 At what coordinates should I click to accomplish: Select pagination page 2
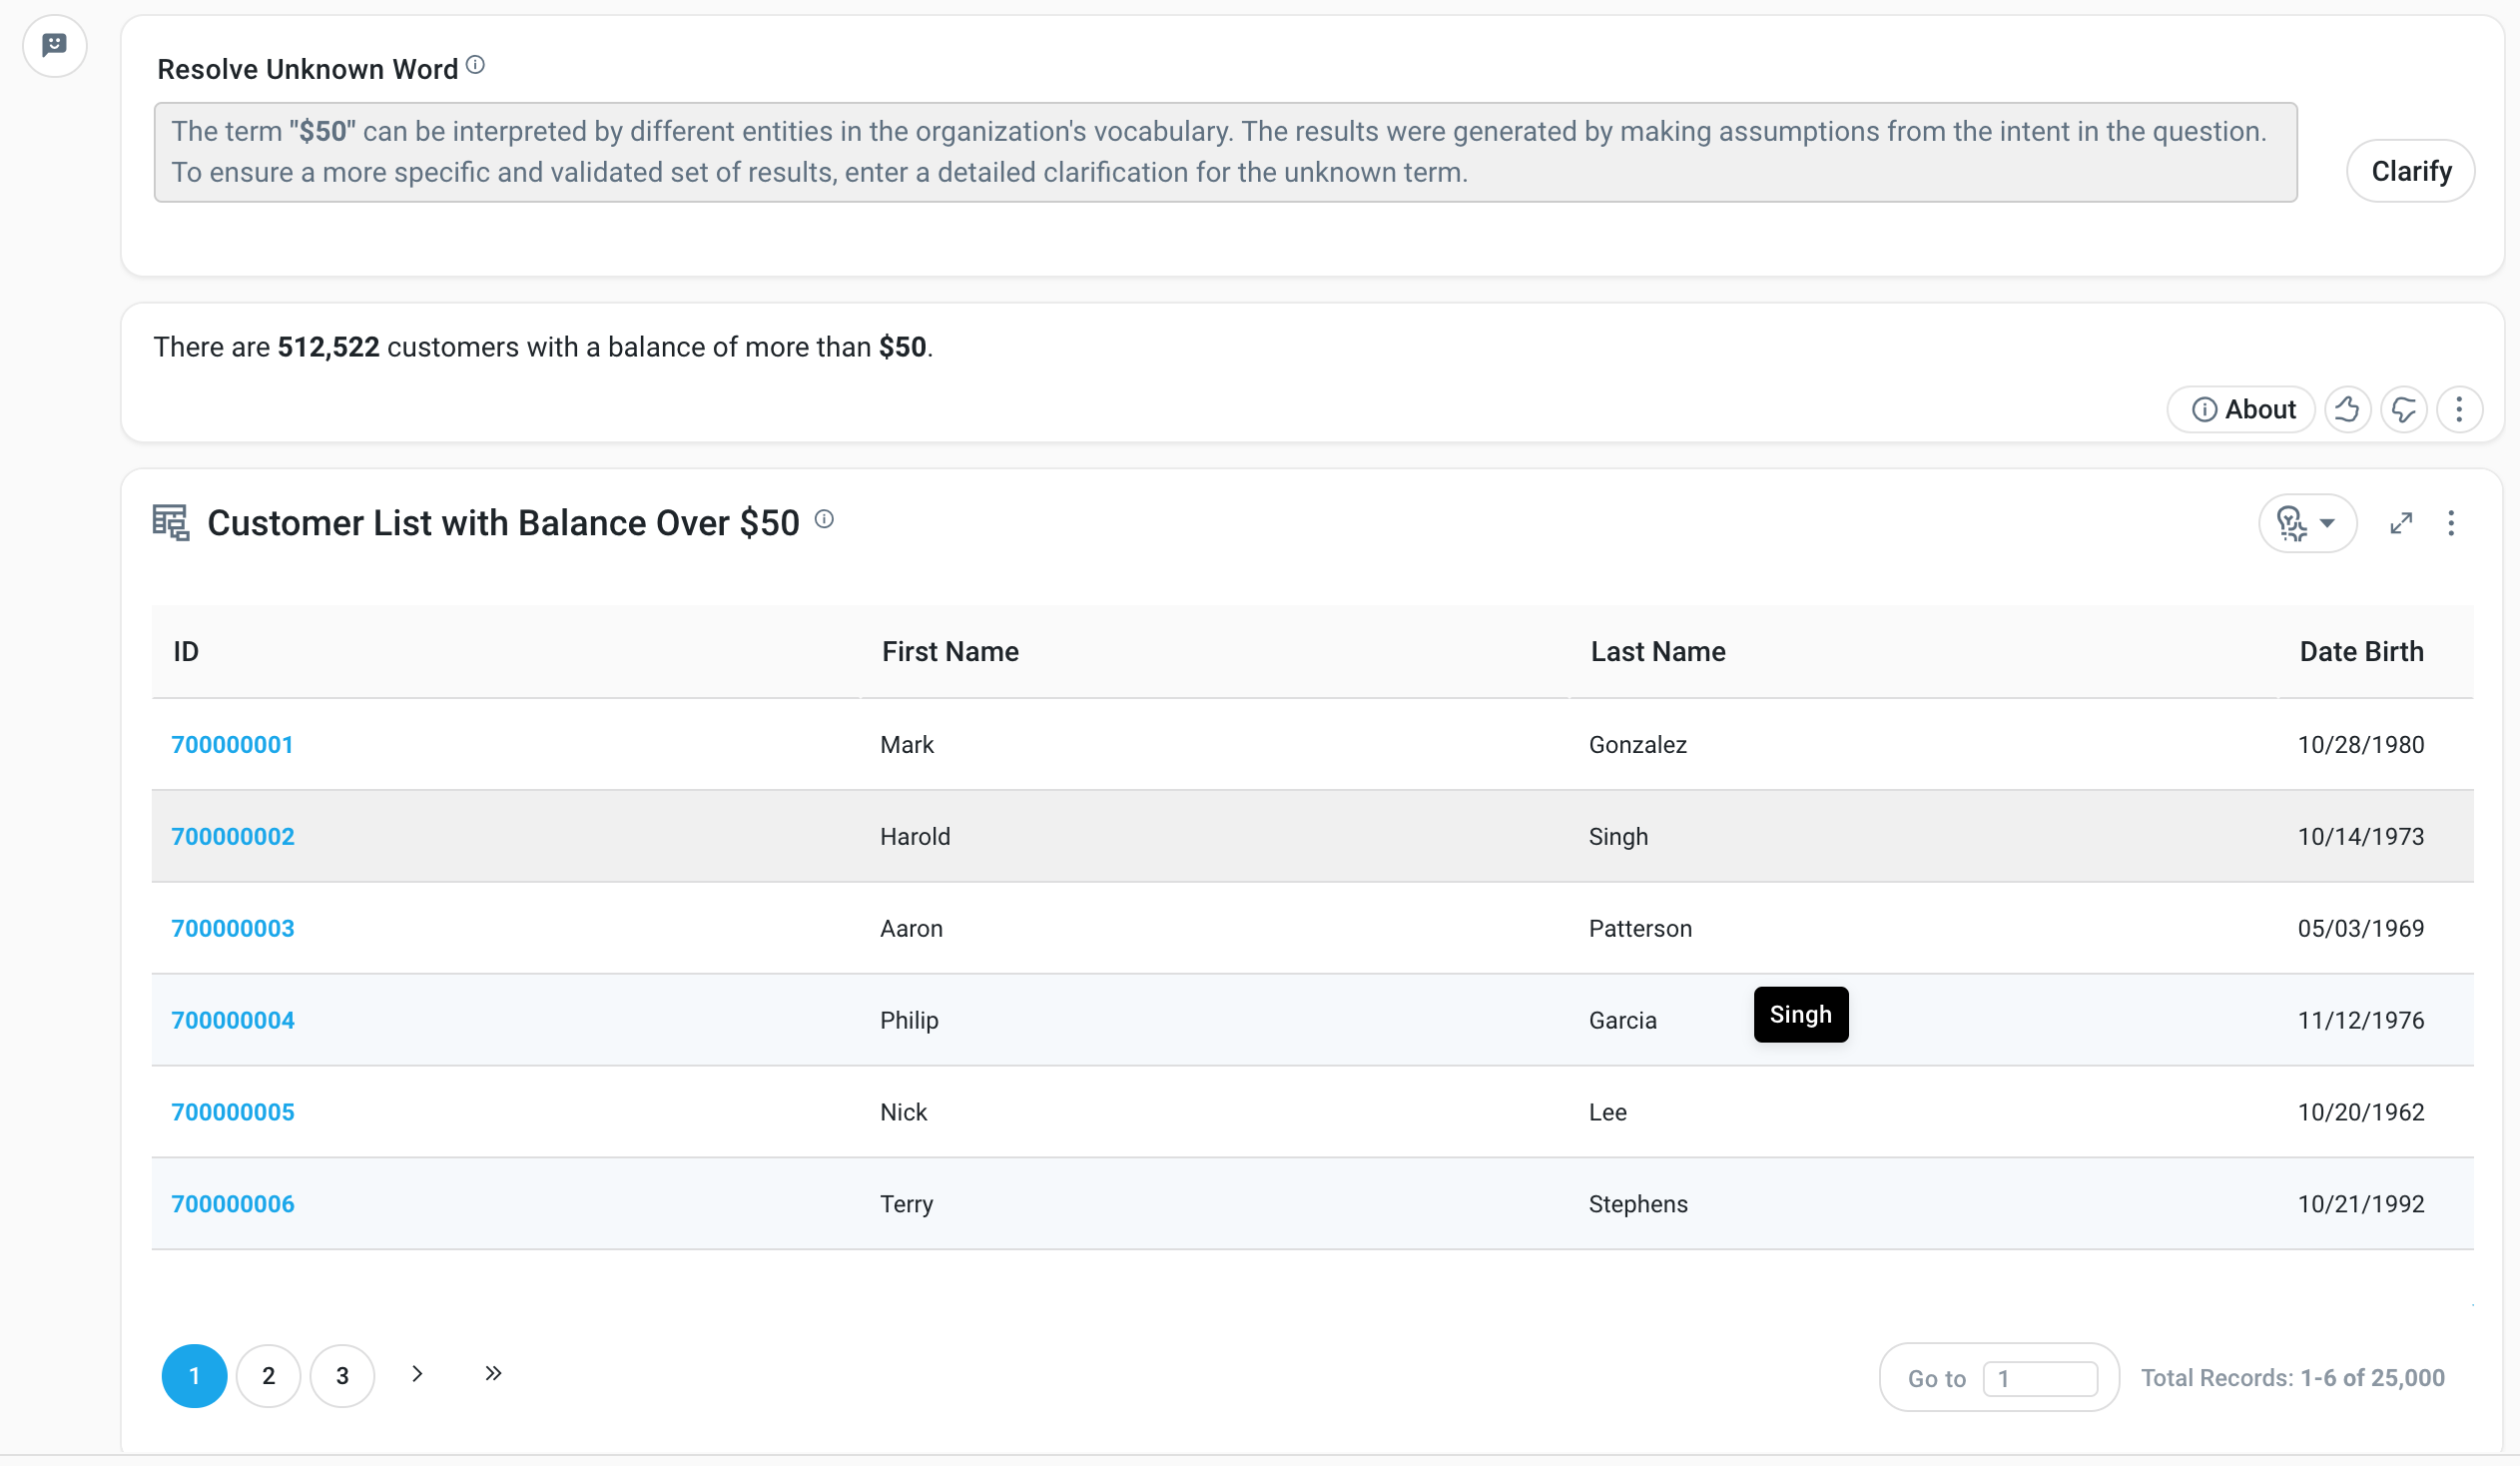pyautogui.click(x=268, y=1375)
